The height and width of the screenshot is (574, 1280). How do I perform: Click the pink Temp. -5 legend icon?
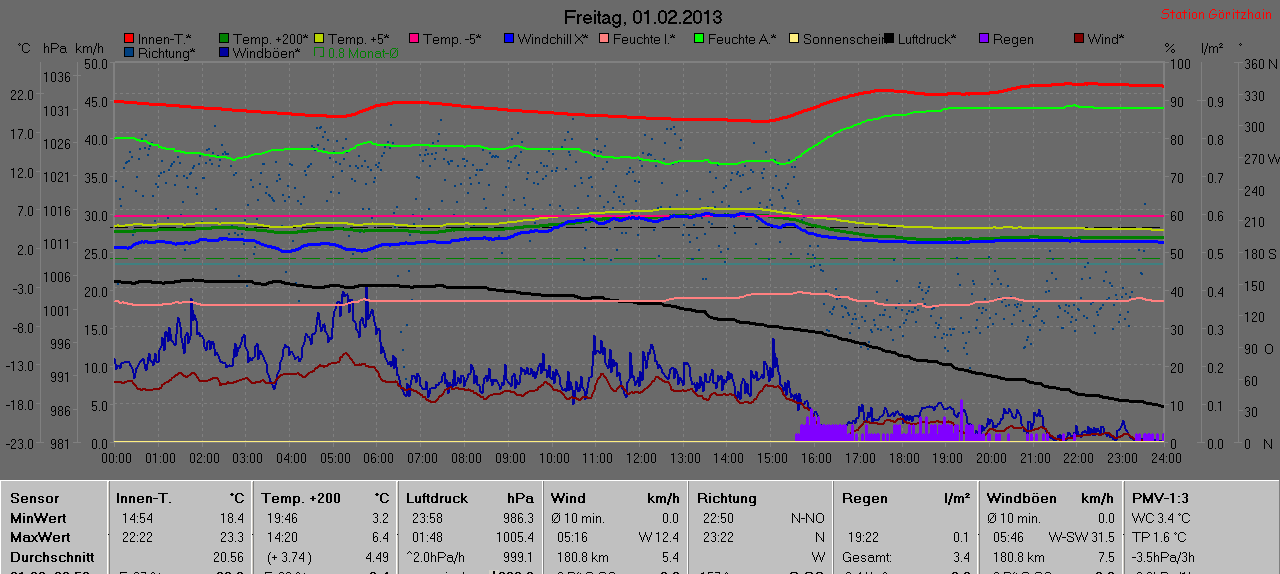(x=414, y=39)
